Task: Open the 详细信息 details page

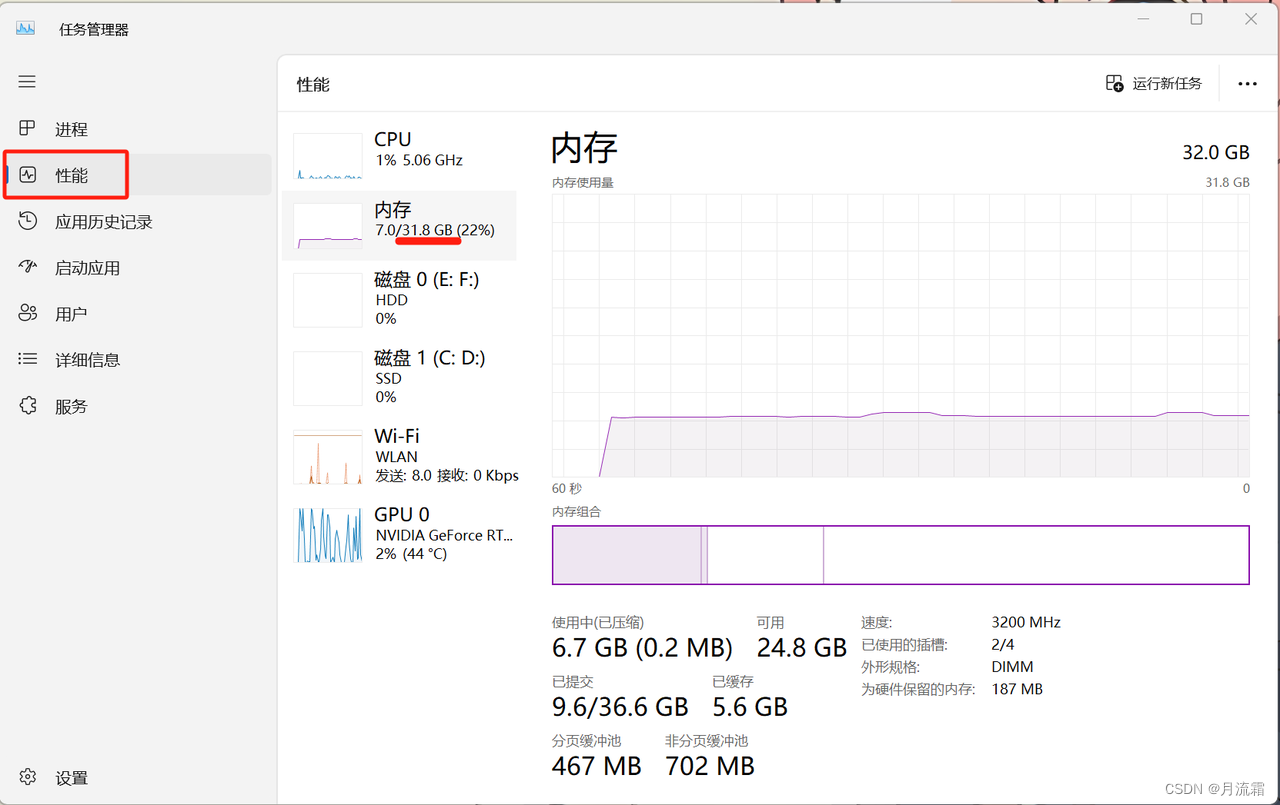Action: tap(138, 360)
